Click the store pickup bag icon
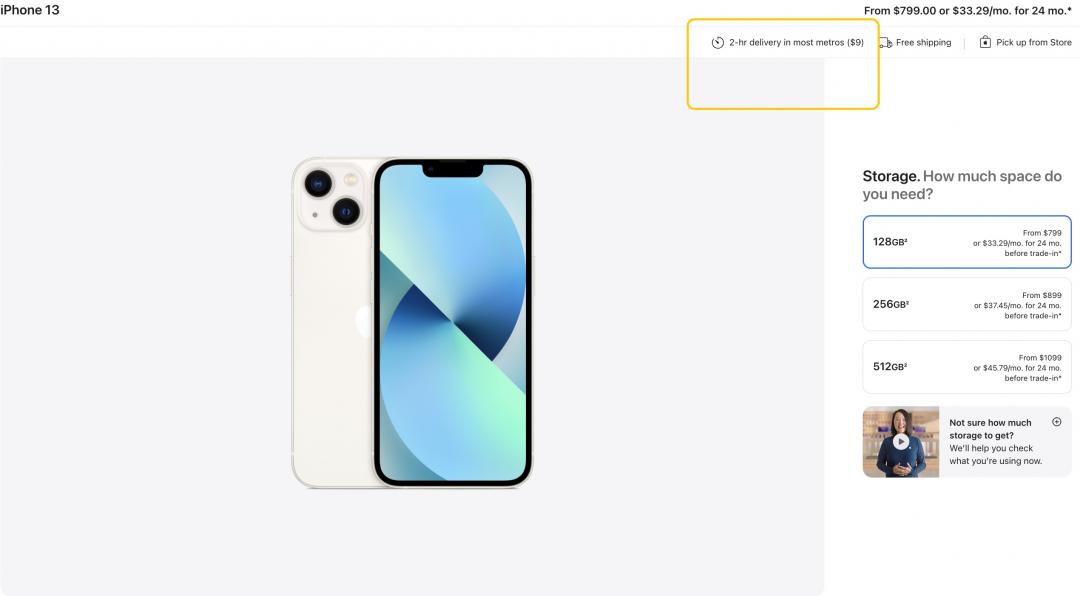The image size is (1080, 596). (985, 42)
